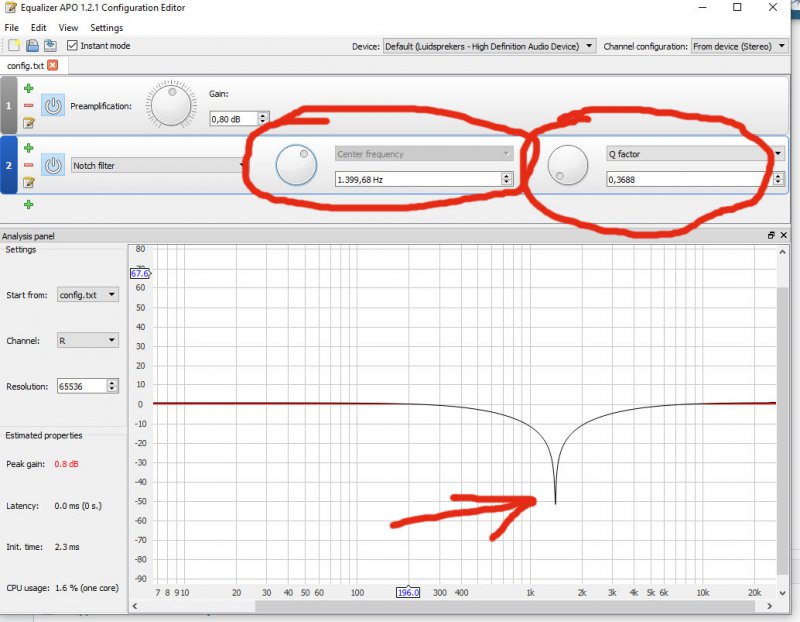The width and height of the screenshot is (800, 622).
Task: Click the Estimated properties heading
Action: [44, 435]
